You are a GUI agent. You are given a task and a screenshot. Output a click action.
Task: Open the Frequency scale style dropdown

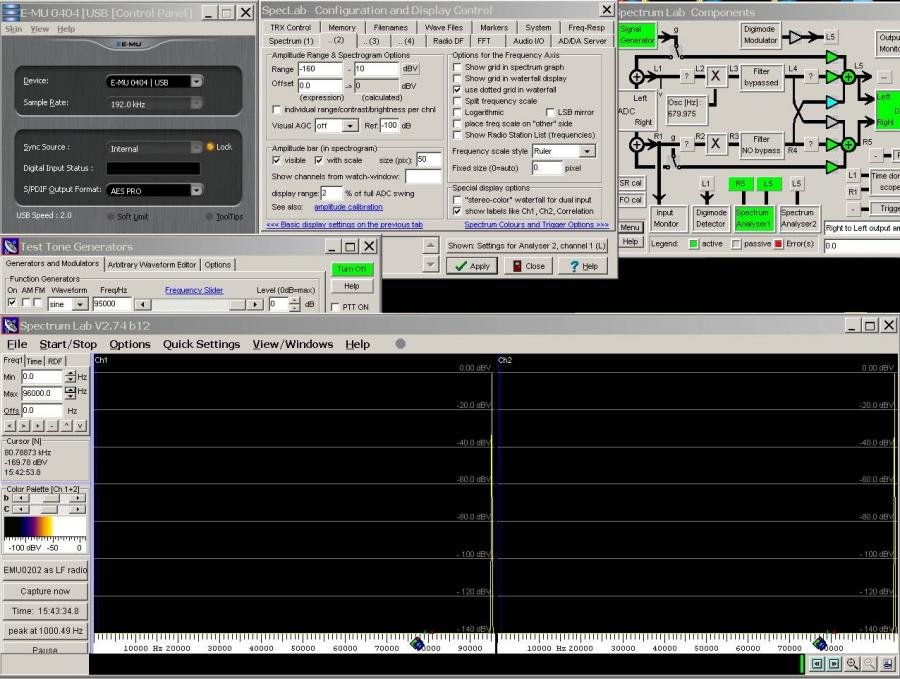586,151
